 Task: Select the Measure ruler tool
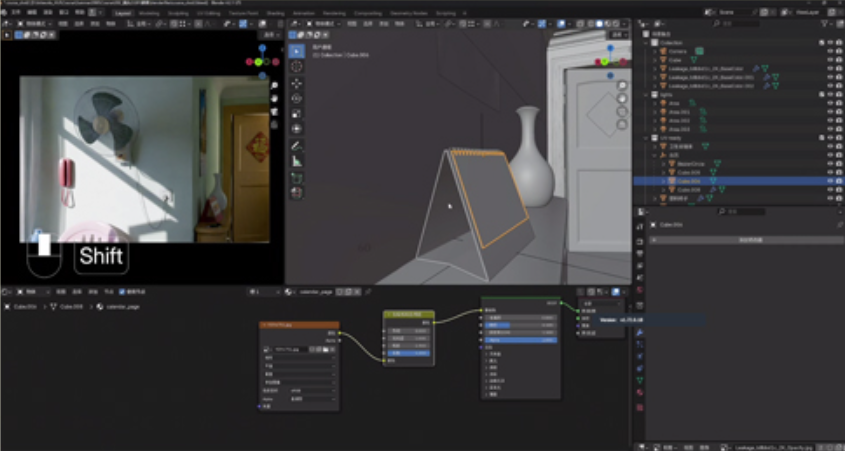coord(296,161)
